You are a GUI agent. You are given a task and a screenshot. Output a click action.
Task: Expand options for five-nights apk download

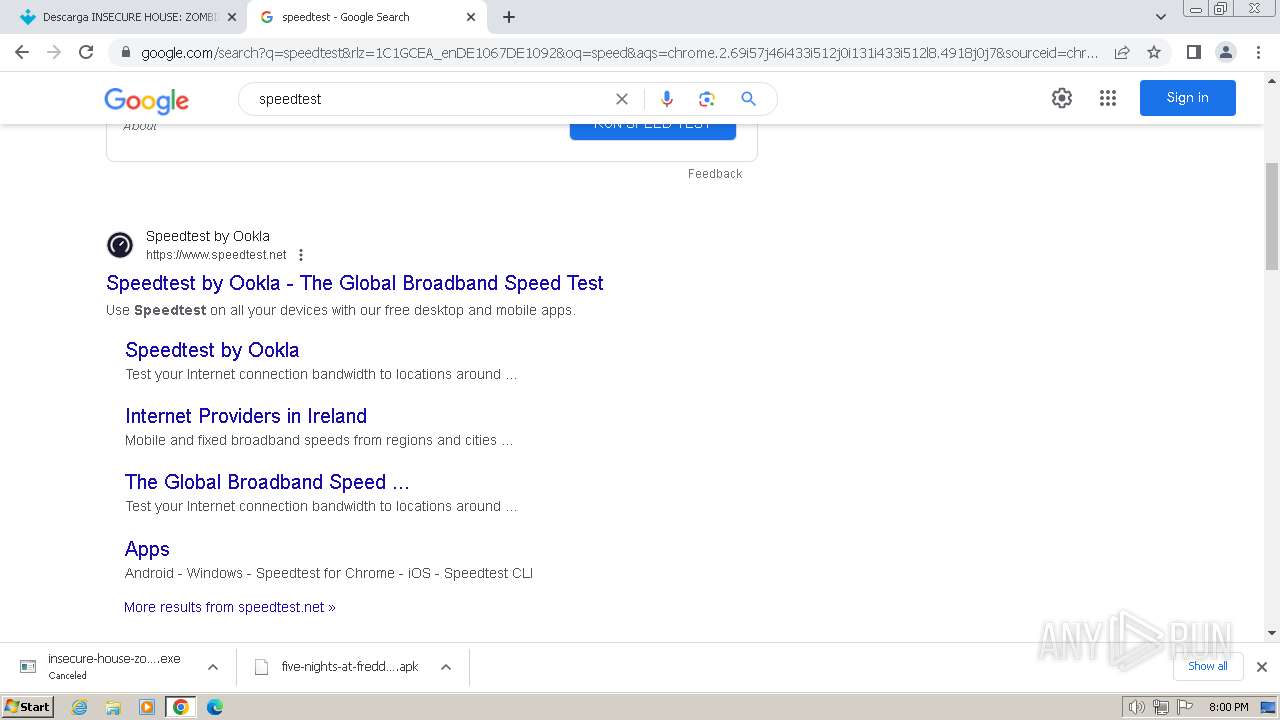coord(446,667)
